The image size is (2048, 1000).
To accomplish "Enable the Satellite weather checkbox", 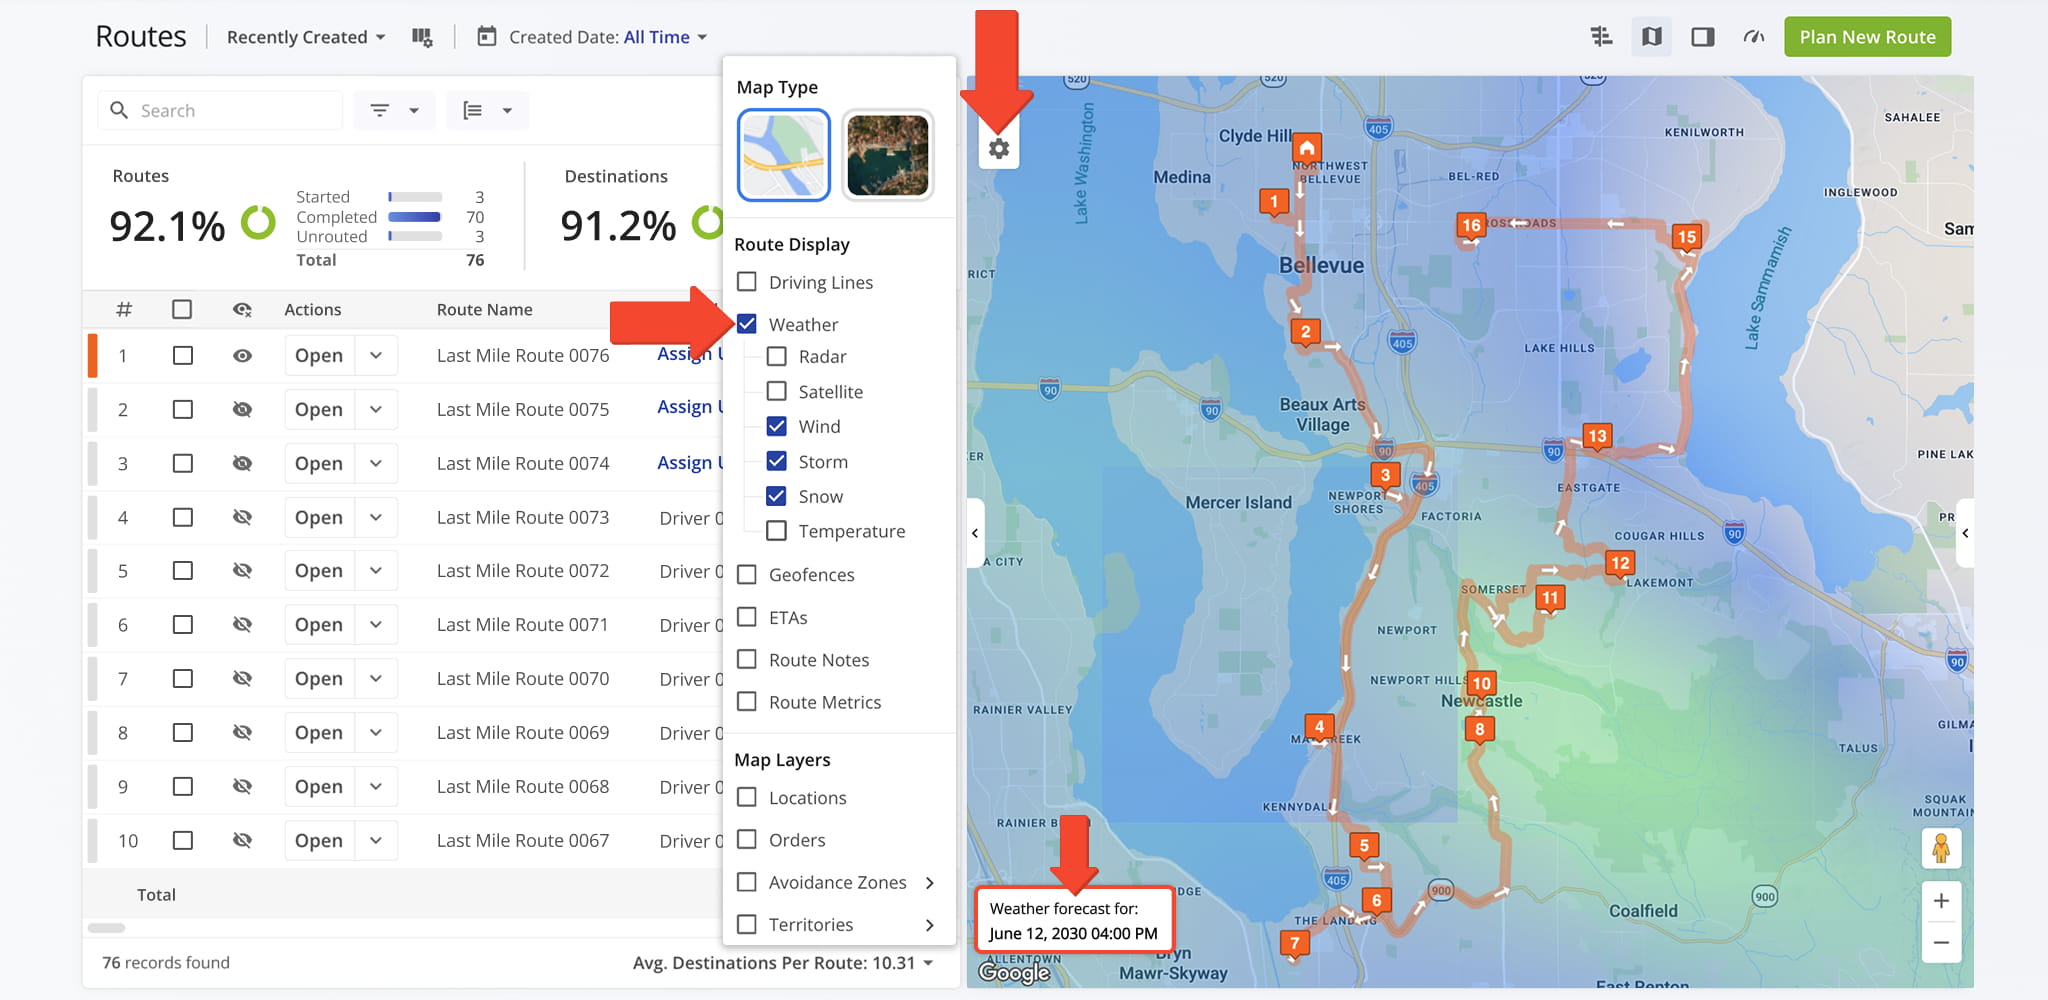I will click(x=777, y=391).
